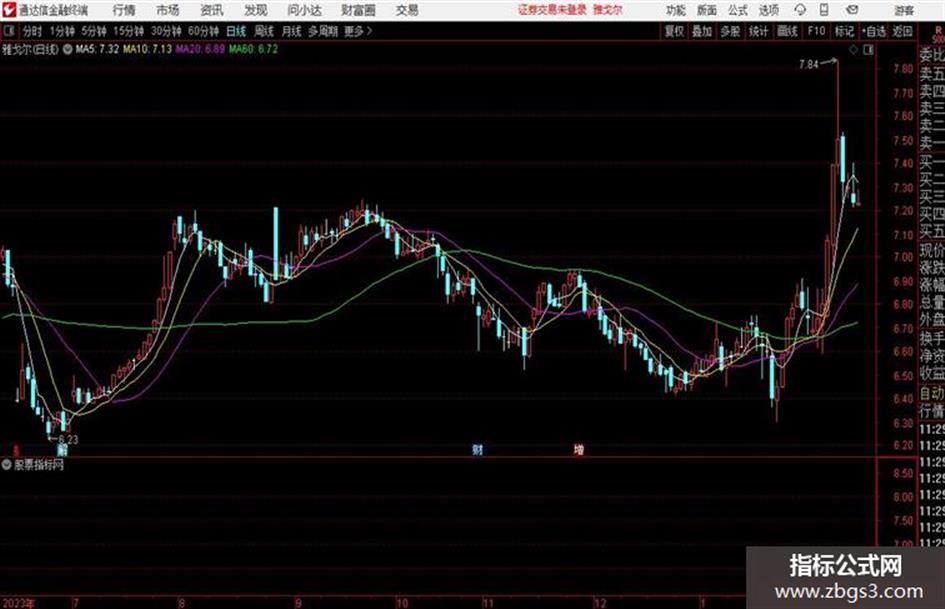Click the 6.23 low price label
The height and width of the screenshot is (609, 945).
[x=68, y=440]
